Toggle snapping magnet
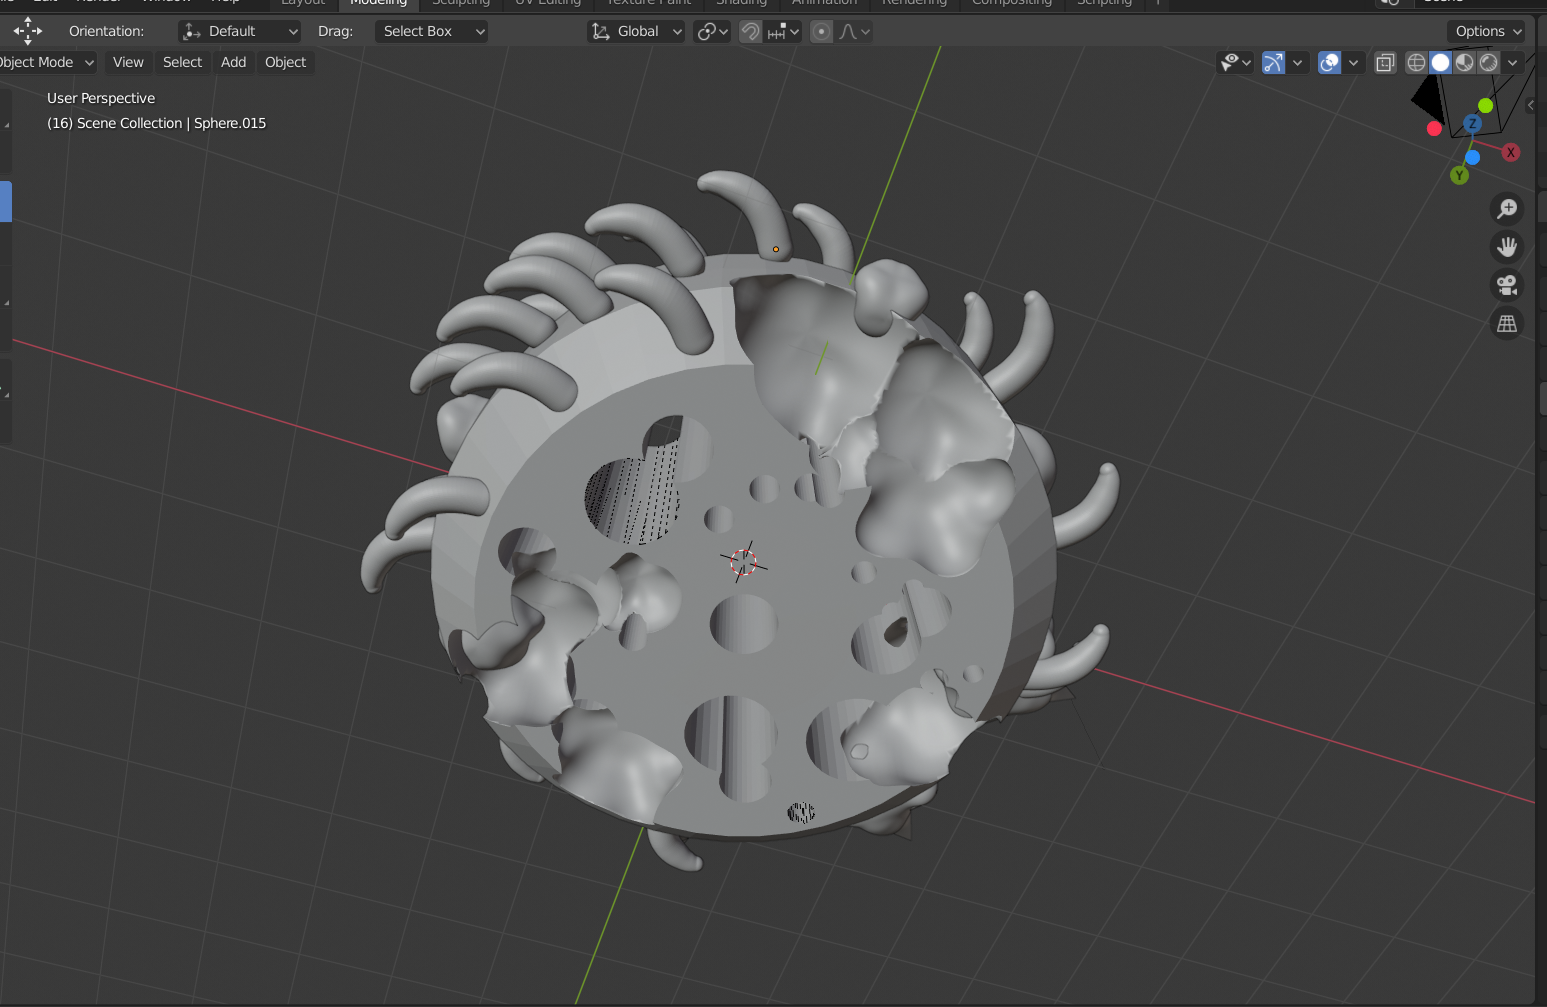The image size is (1547, 1007). click(750, 32)
